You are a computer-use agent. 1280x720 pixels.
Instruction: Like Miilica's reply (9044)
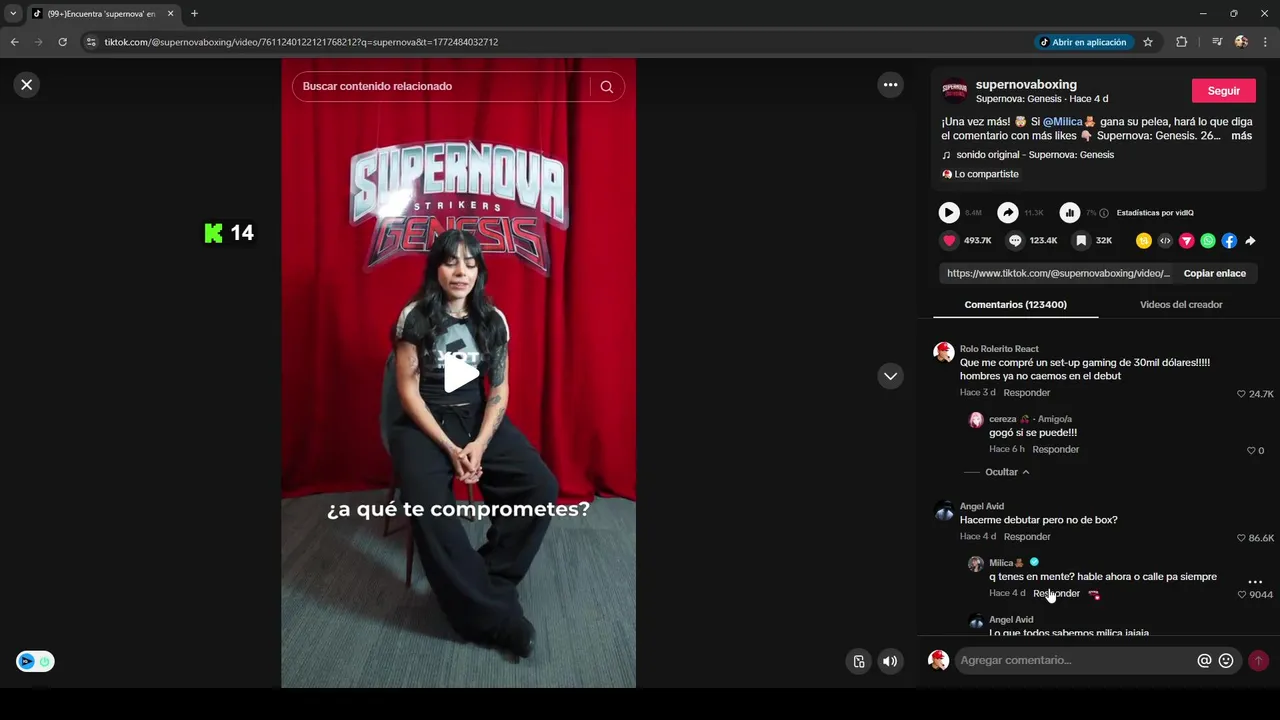point(1242,595)
